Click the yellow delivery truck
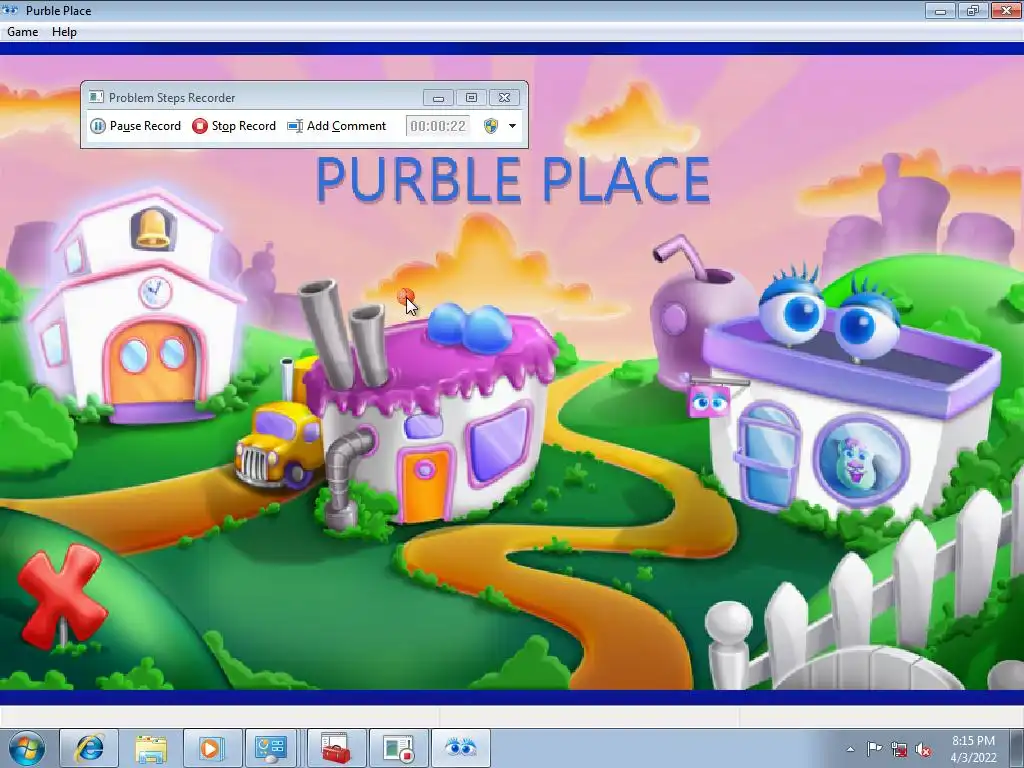This screenshot has width=1024, height=768. point(278,444)
